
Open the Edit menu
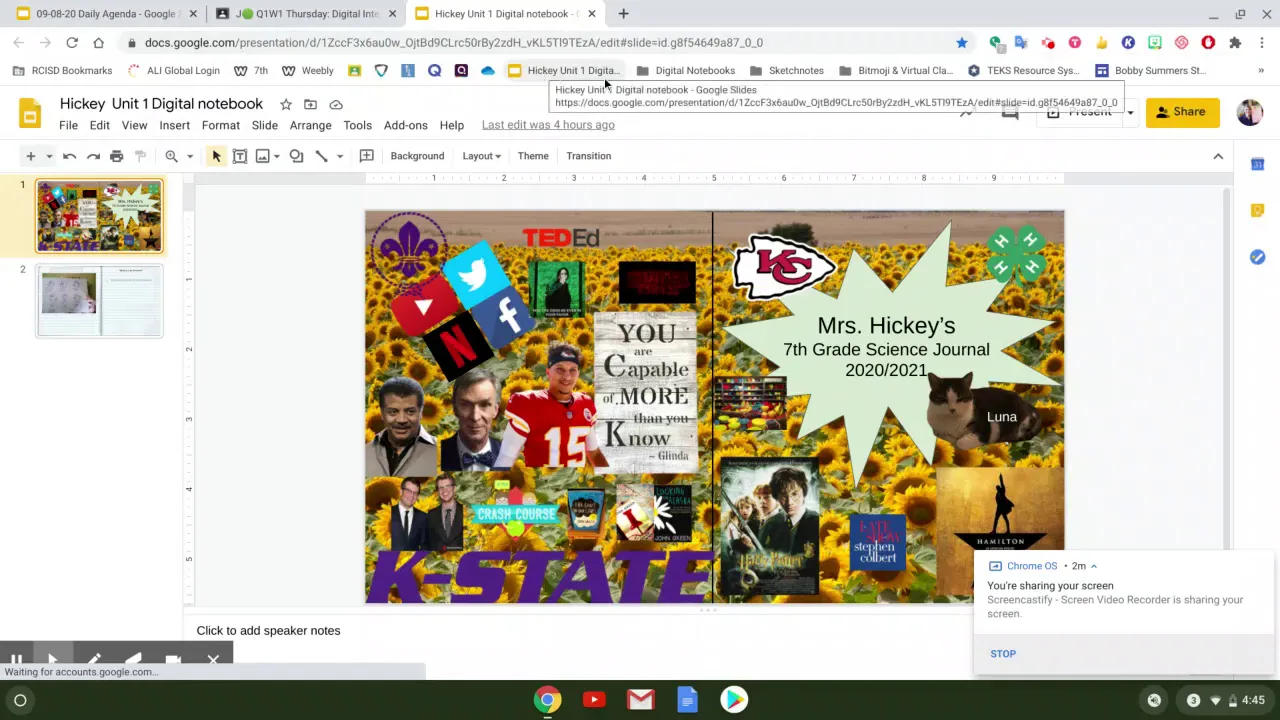click(x=99, y=125)
